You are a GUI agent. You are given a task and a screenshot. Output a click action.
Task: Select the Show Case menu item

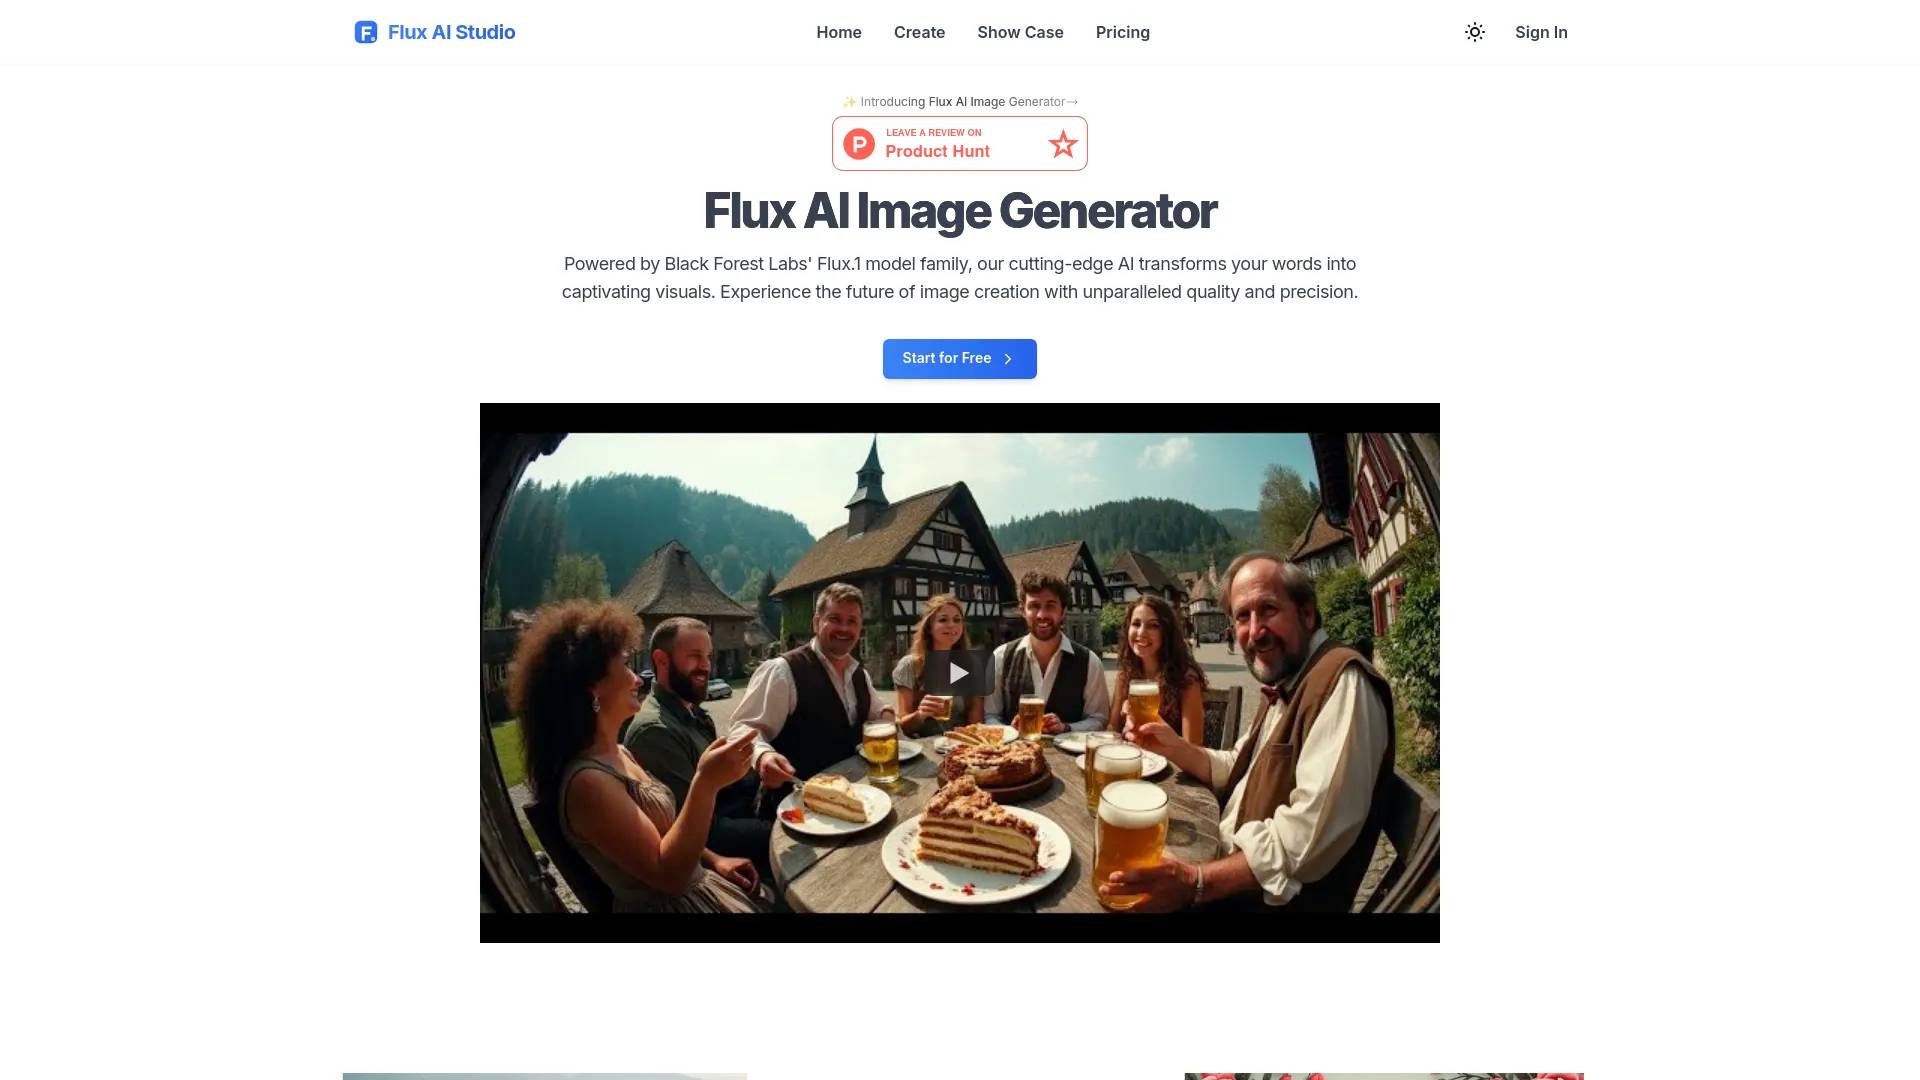coord(1019,32)
